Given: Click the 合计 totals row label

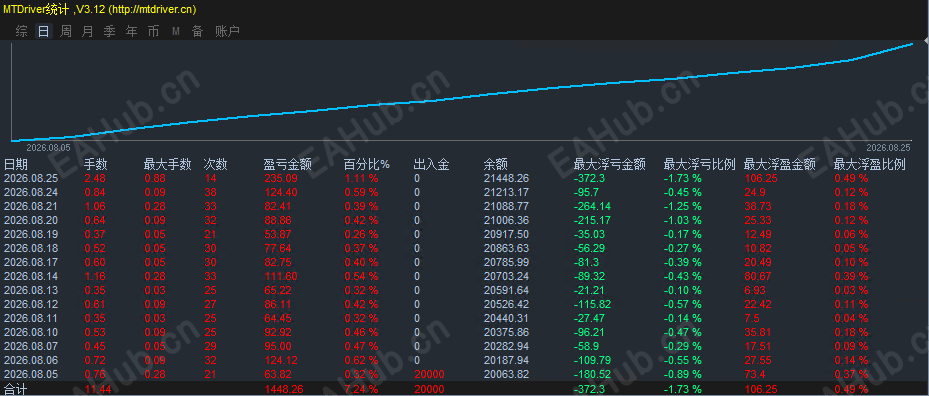Looking at the screenshot, I should (16, 389).
